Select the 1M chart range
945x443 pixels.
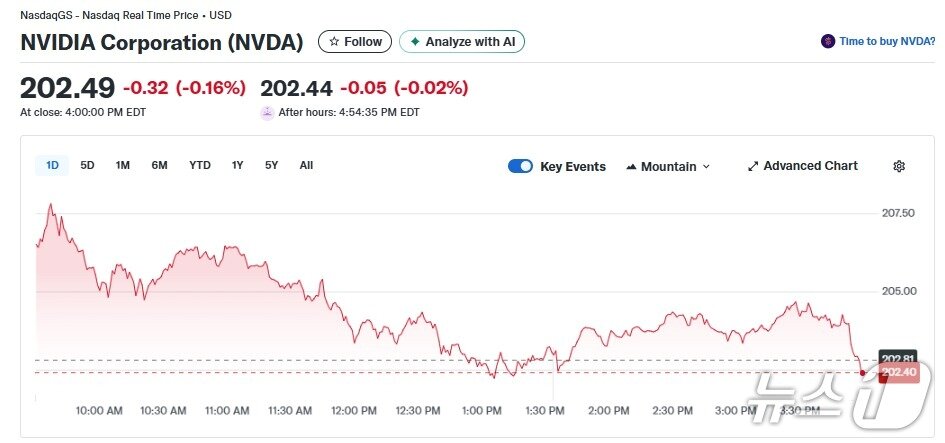point(122,166)
